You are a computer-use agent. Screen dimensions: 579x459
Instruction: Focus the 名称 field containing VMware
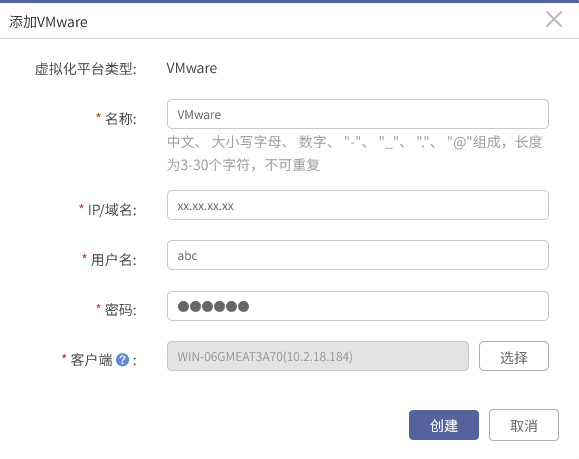point(357,114)
